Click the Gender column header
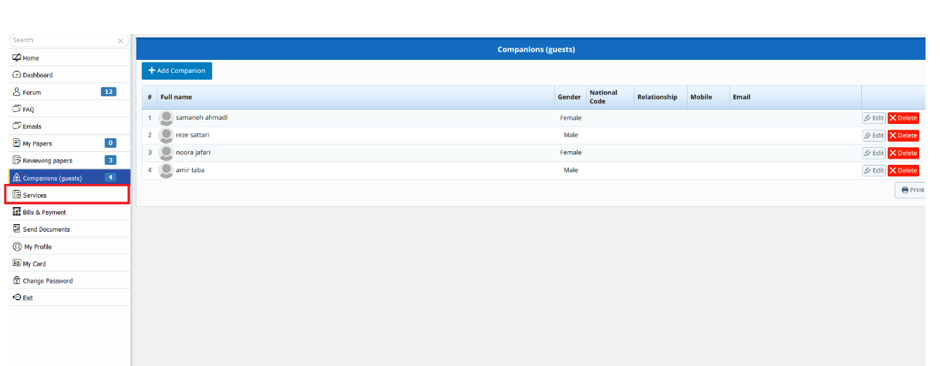Viewport: 940px width, 366px height. click(x=570, y=97)
